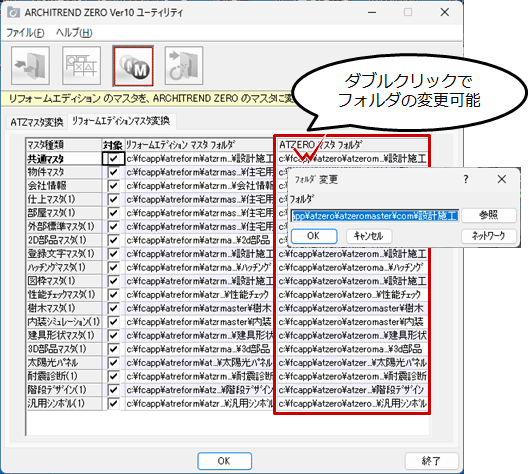529x474 pixels.
Task: Click キャンセル in the folder change dialog
Action: click(369, 236)
